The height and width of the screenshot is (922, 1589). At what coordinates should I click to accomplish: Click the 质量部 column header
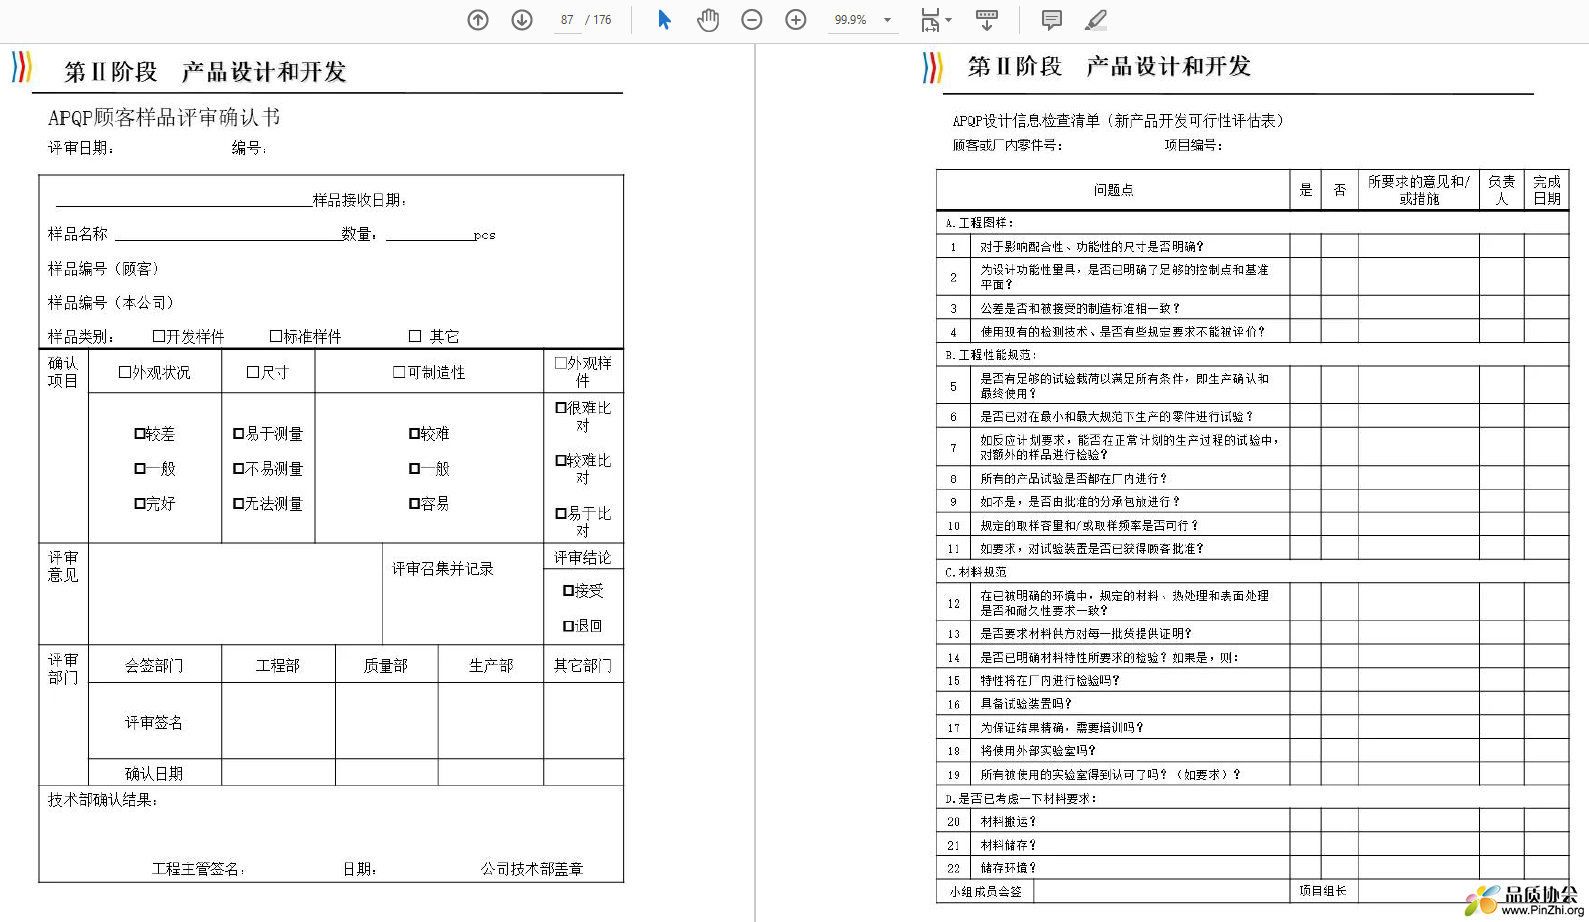pyautogui.click(x=386, y=665)
